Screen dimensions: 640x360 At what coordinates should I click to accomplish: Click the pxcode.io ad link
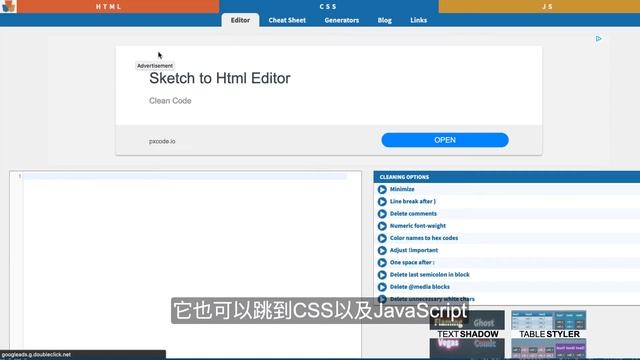[162, 141]
